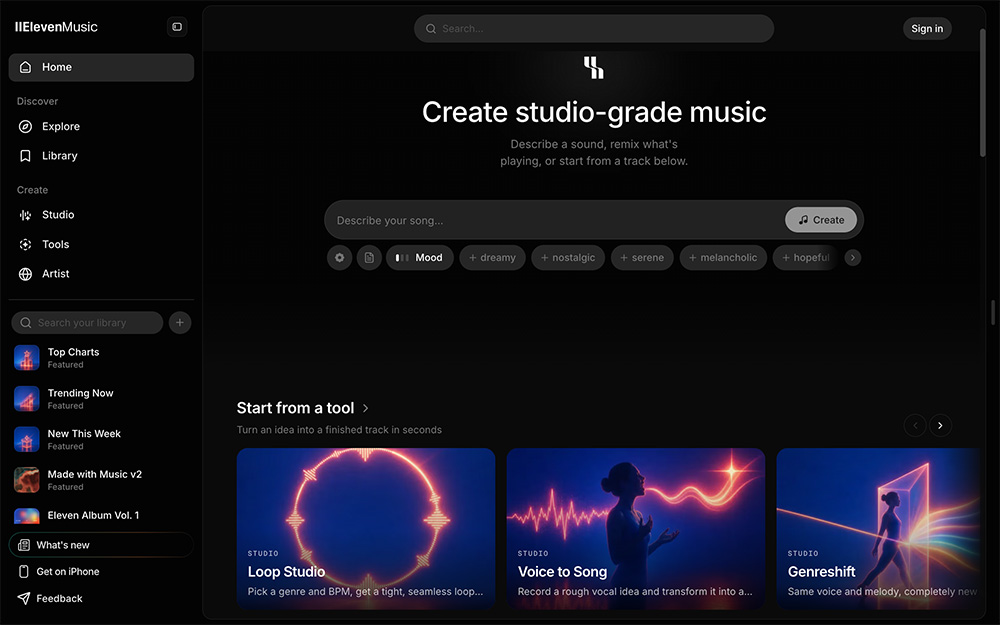Image resolution: width=1000 pixels, height=625 pixels.
Task: Go to next tool cards
Action: click(940, 425)
